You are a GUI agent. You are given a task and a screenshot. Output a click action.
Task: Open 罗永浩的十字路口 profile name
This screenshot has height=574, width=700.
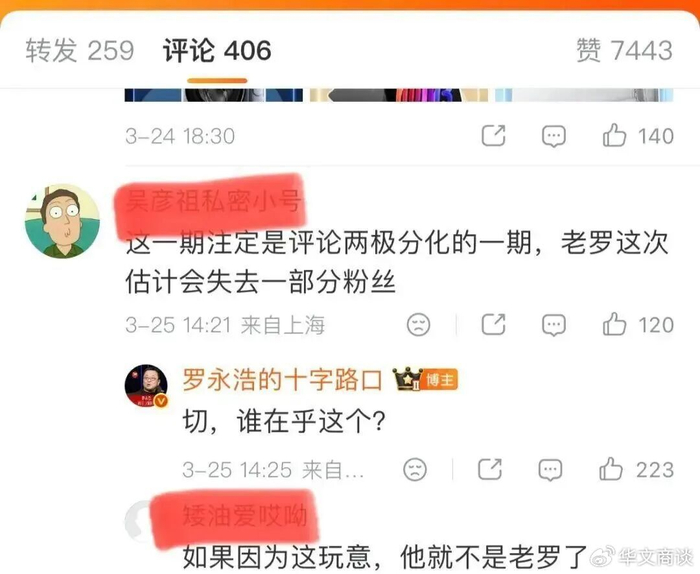(x=283, y=380)
